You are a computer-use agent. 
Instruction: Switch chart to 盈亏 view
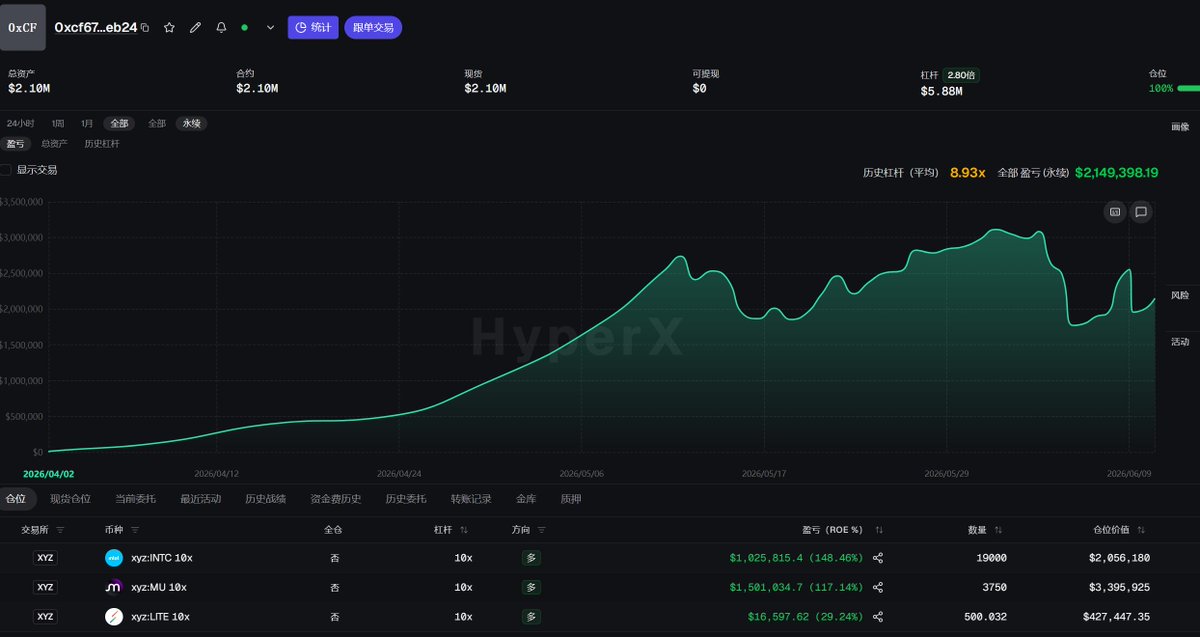click(15, 144)
